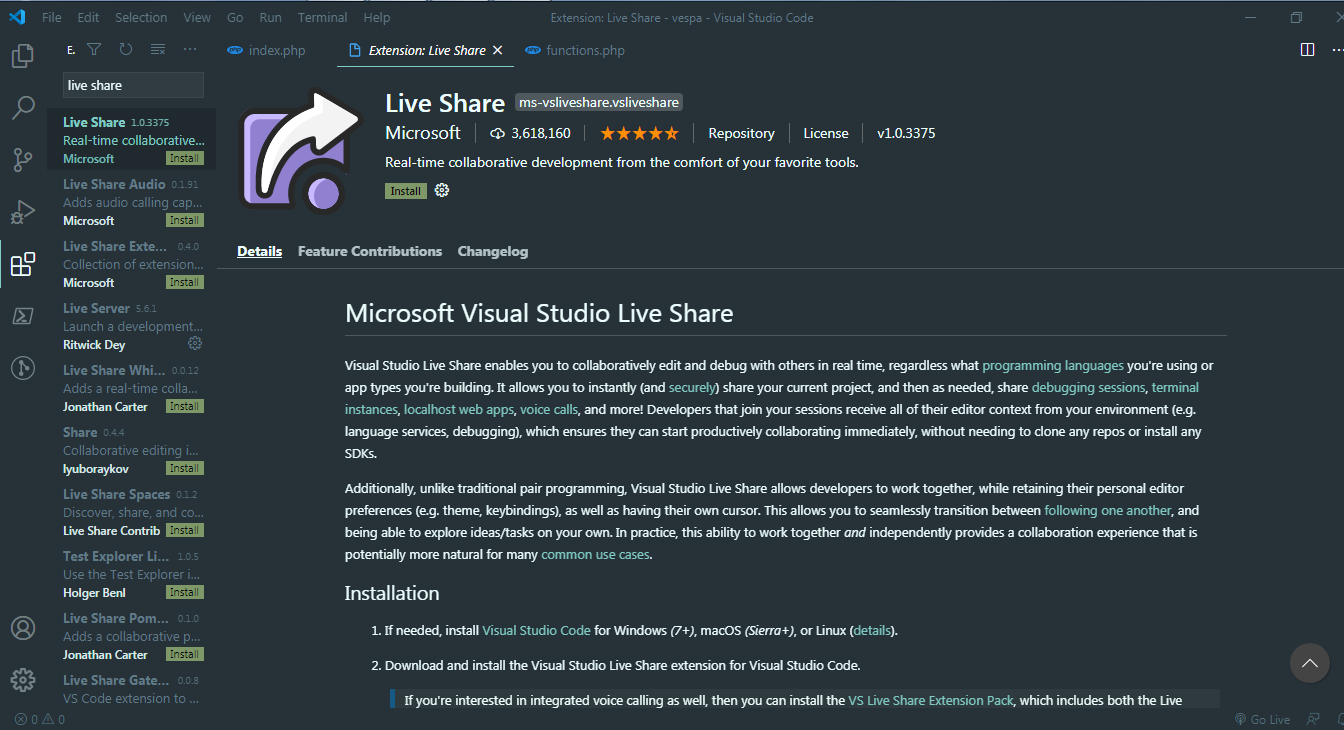This screenshot has height=730, width=1344.
Task: Open the 'voice calls' link
Action: [x=549, y=409]
